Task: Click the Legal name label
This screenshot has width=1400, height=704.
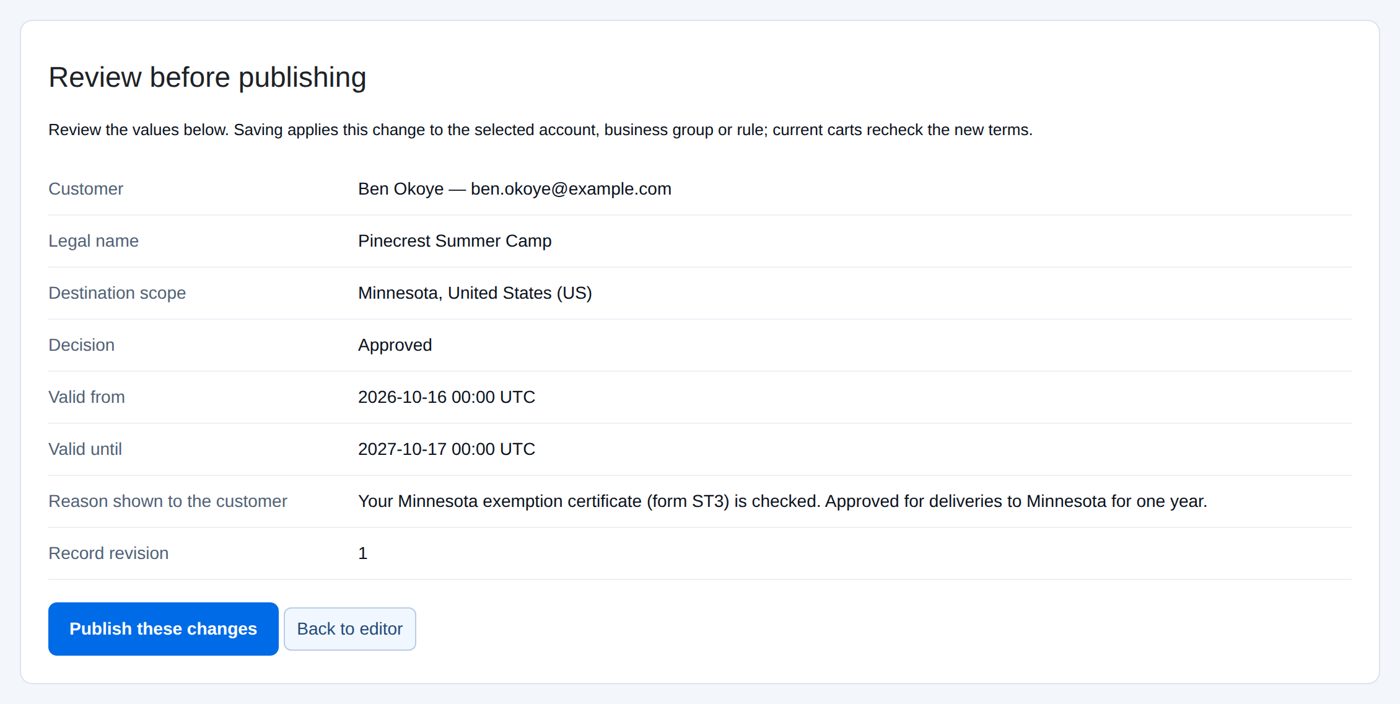Action: click(x=94, y=241)
